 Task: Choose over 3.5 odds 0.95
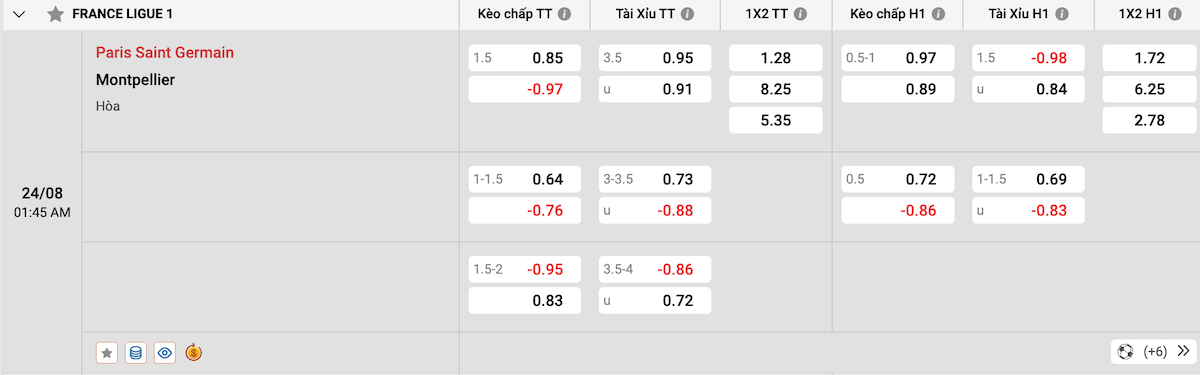655,58
